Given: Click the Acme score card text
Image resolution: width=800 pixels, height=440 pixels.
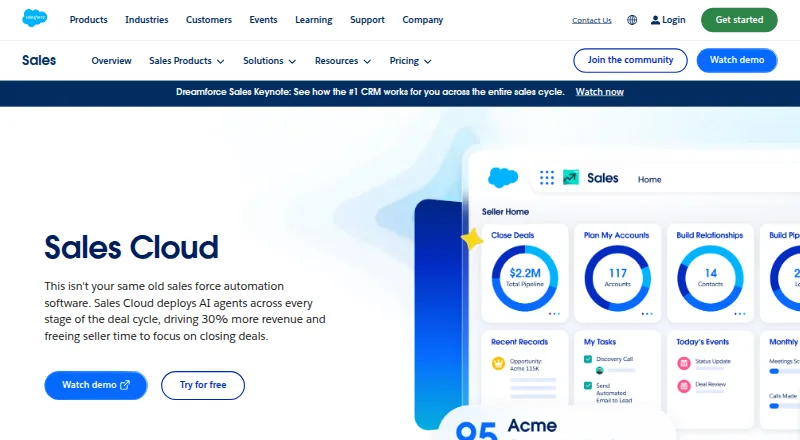Looking at the screenshot, I should 532,425.
